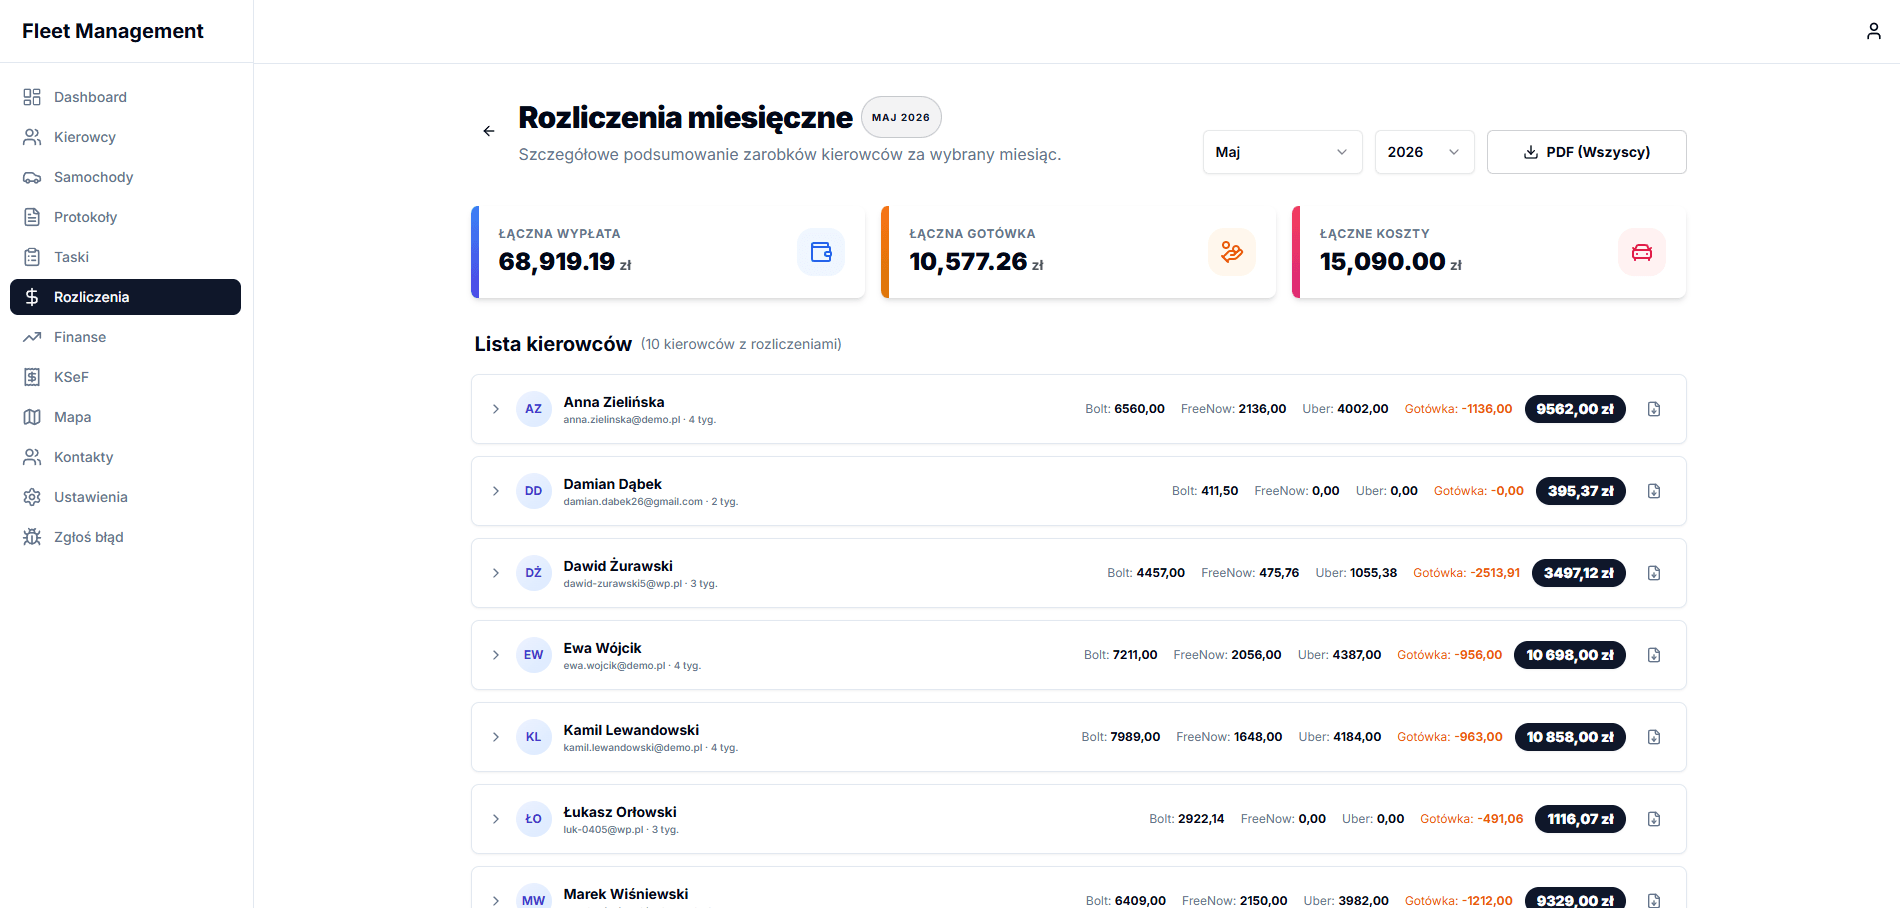Click the email damian.dabek26@gmail.com
1900x908 pixels.
[x=633, y=502]
